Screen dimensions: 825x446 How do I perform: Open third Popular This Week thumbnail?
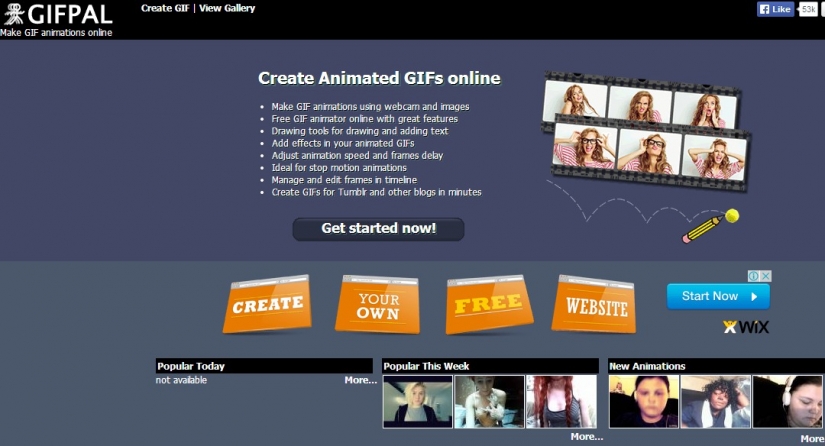point(561,402)
